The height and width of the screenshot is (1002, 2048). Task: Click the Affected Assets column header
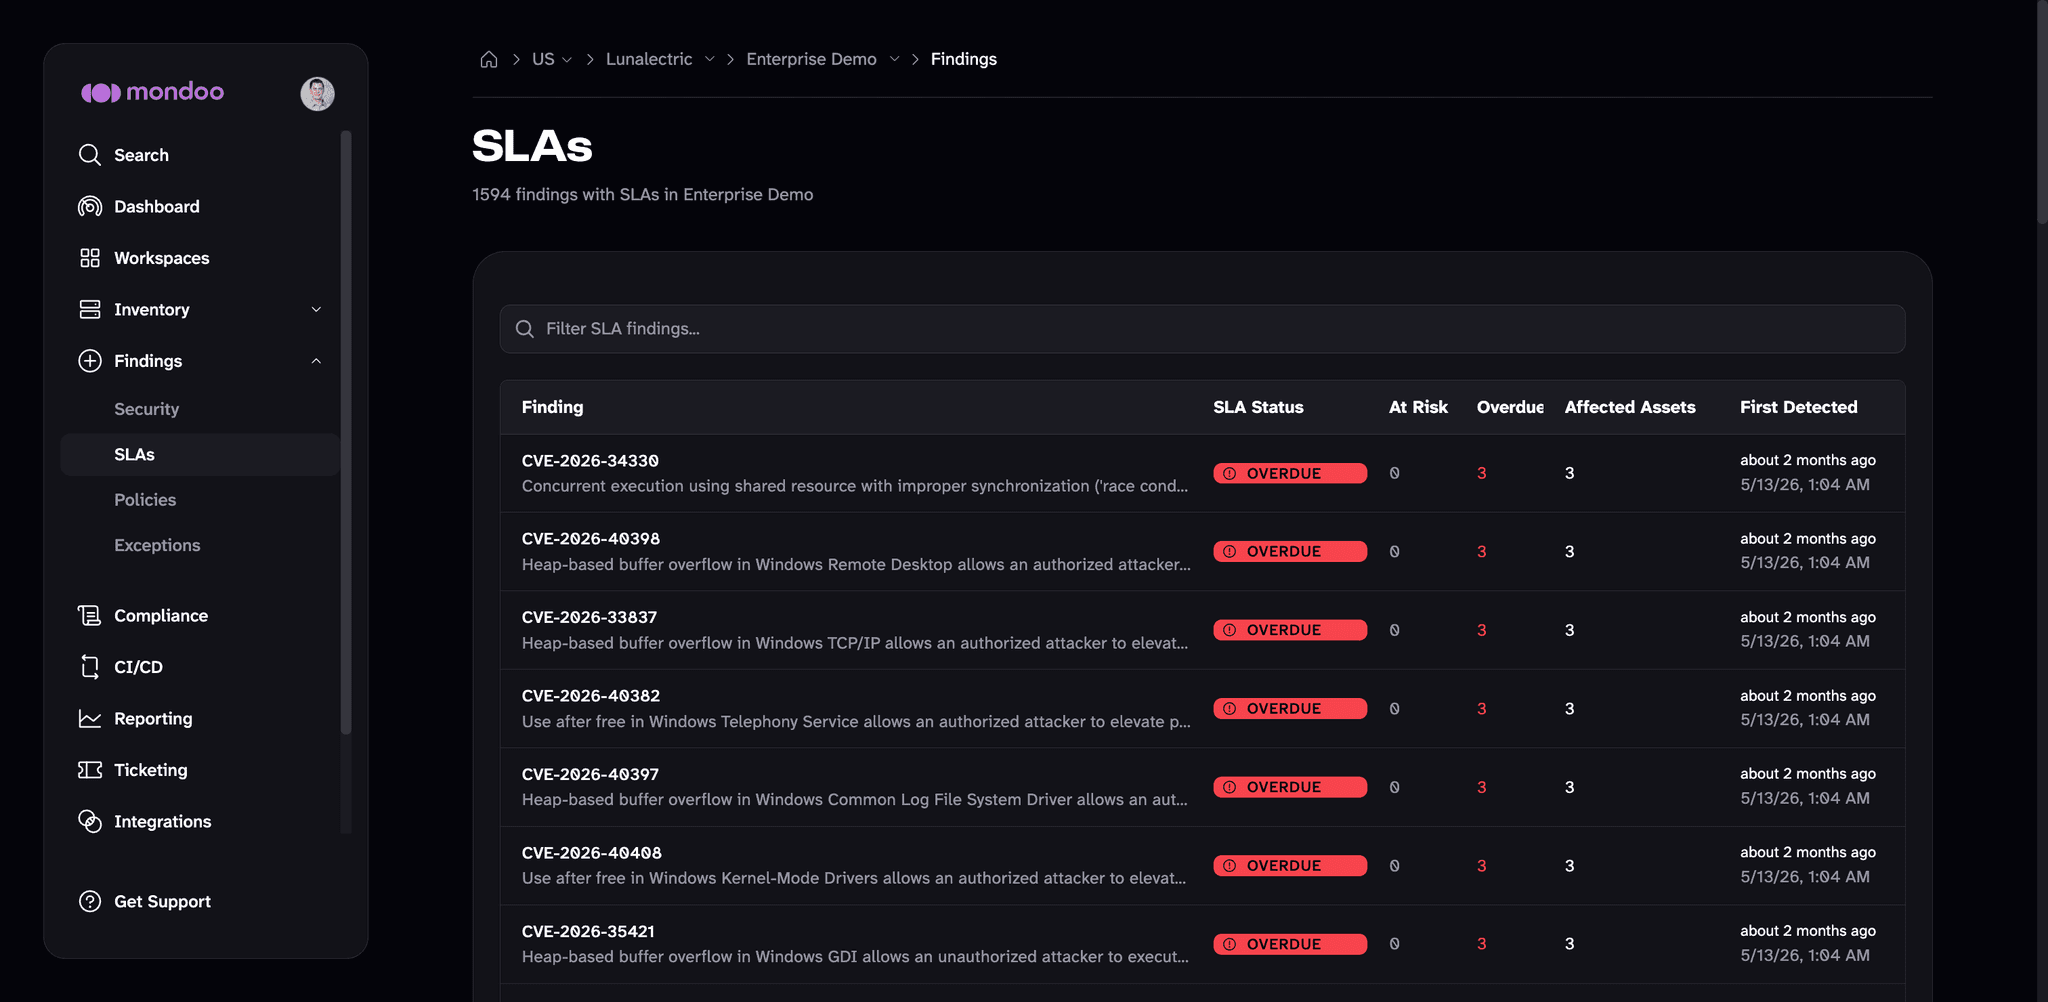coord(1630,407)
